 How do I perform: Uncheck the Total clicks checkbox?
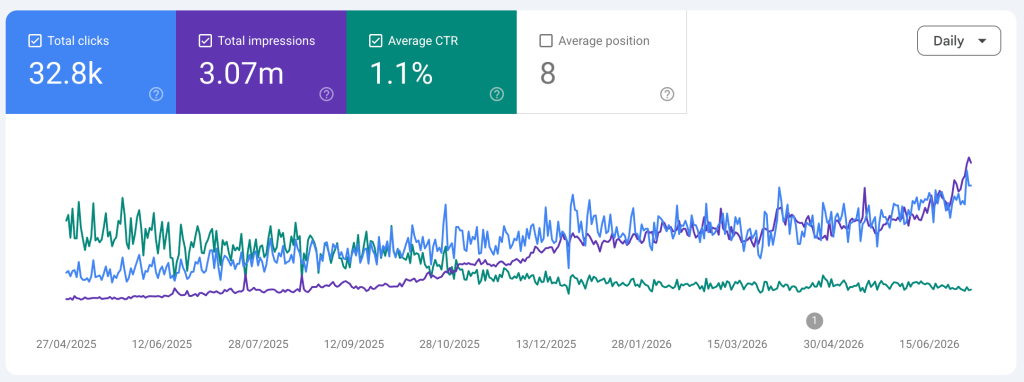coord(35,40)
